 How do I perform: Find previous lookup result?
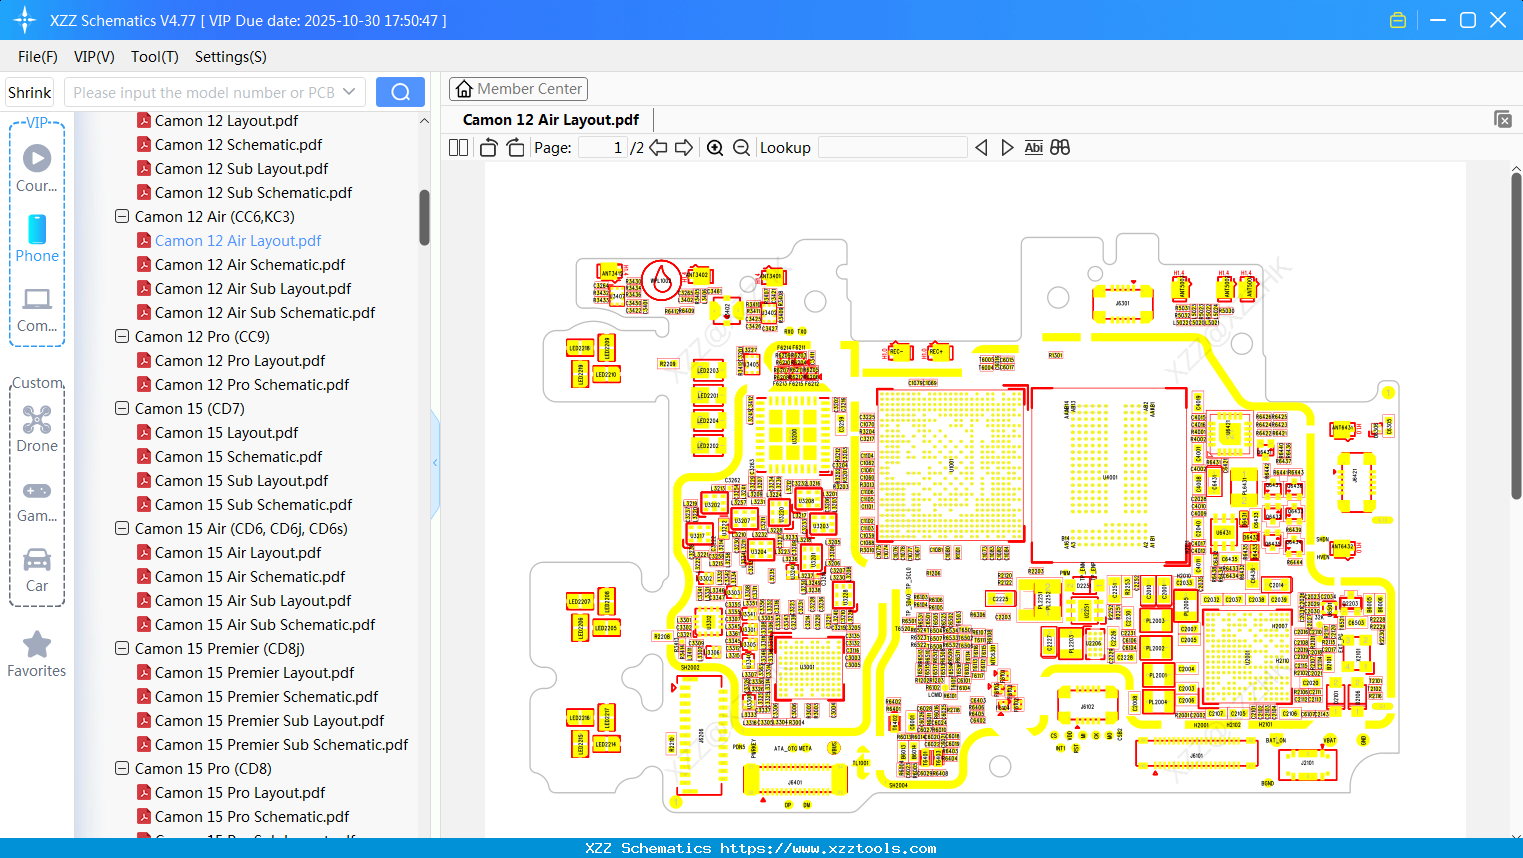(981, 148)
